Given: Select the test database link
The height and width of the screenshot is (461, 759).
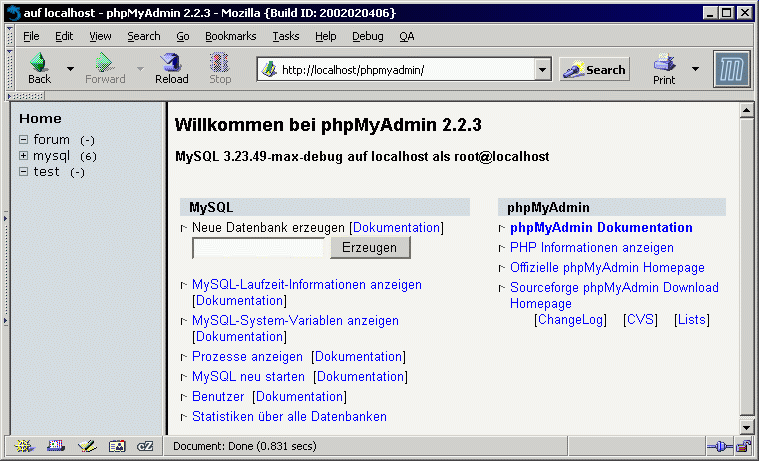Looking at the screenshot, I should click(x=46, y=171).
